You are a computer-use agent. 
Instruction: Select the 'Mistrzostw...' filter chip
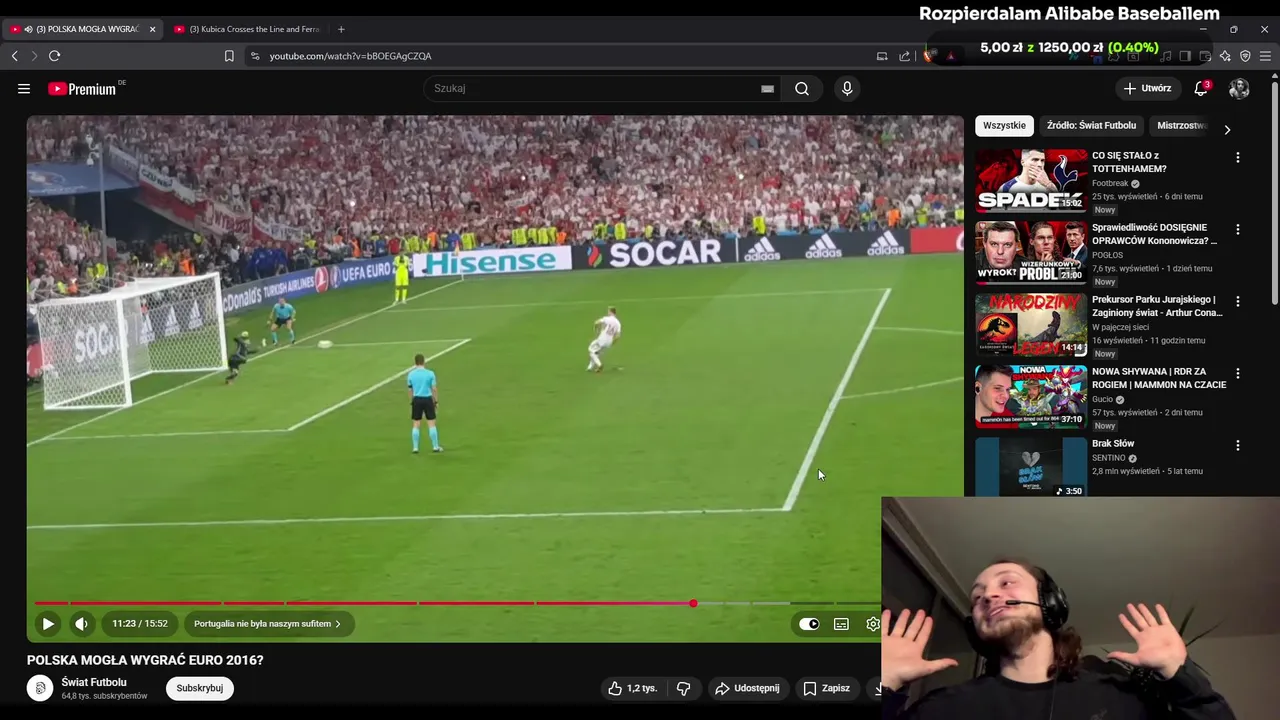click(x=1182, y=126)
